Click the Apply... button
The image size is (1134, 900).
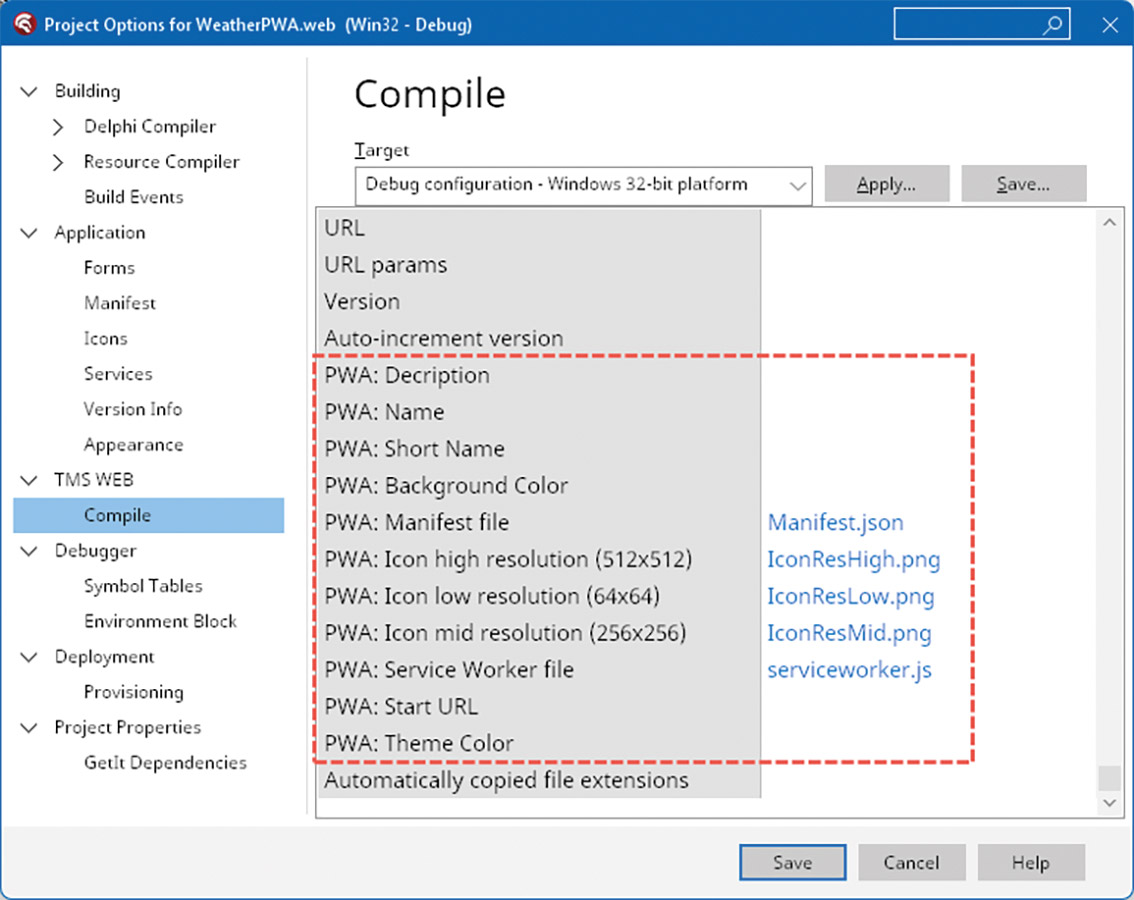[x=886, y=185]
